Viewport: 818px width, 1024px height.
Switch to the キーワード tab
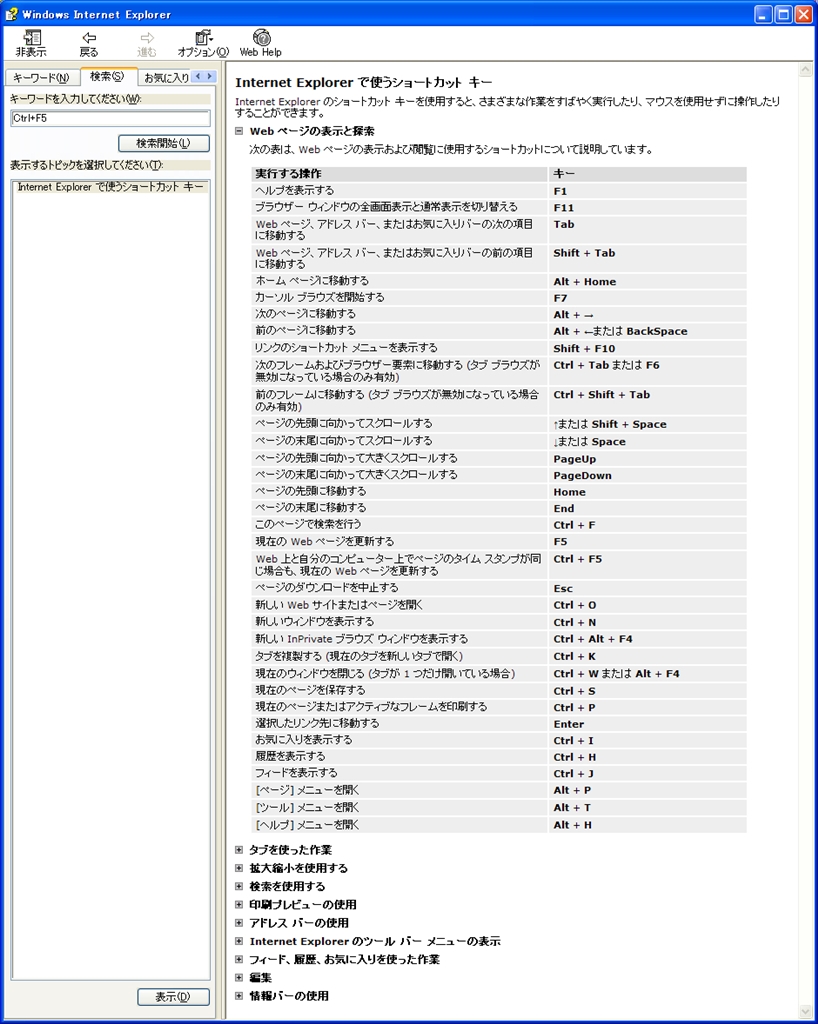point(41,78)
